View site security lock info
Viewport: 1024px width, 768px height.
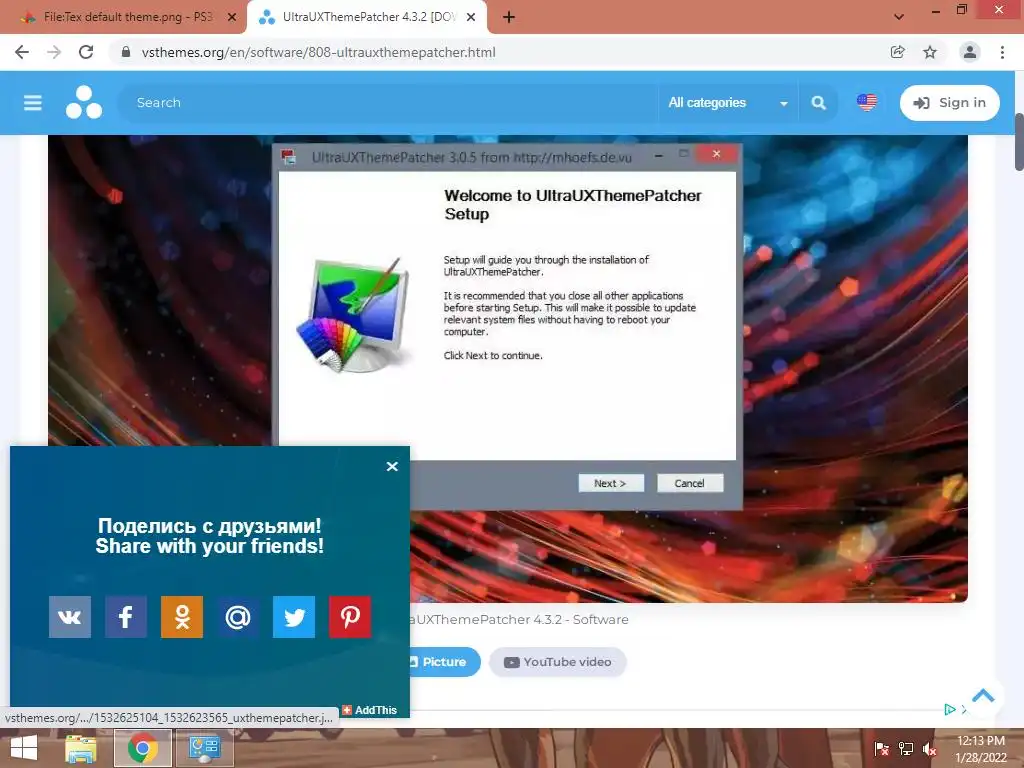click(126, 52)
